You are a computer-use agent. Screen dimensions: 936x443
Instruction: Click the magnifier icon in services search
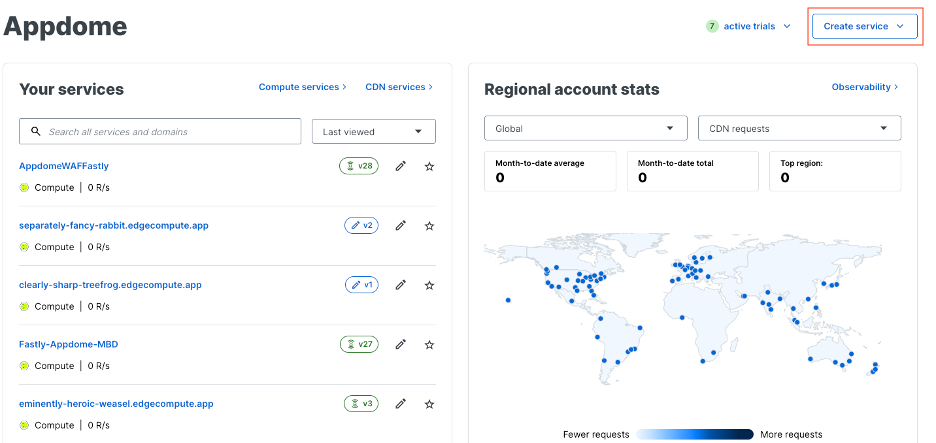(36, 131)
